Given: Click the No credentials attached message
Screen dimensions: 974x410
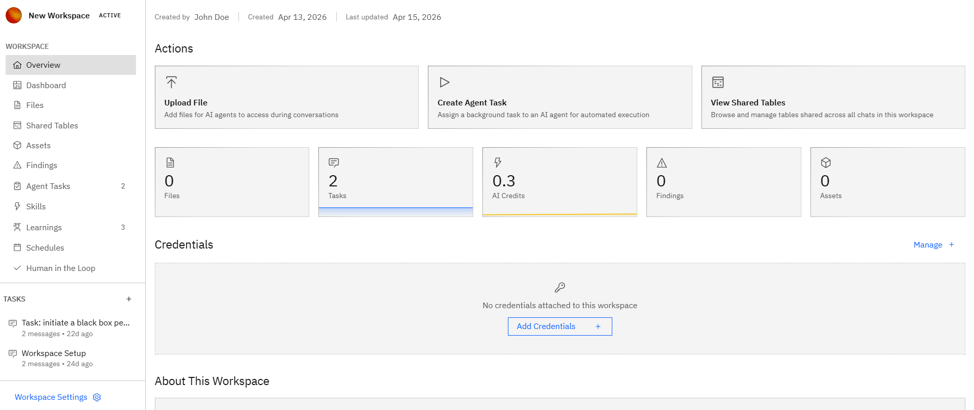Looking at the screenshot, I should click(560, 306).
